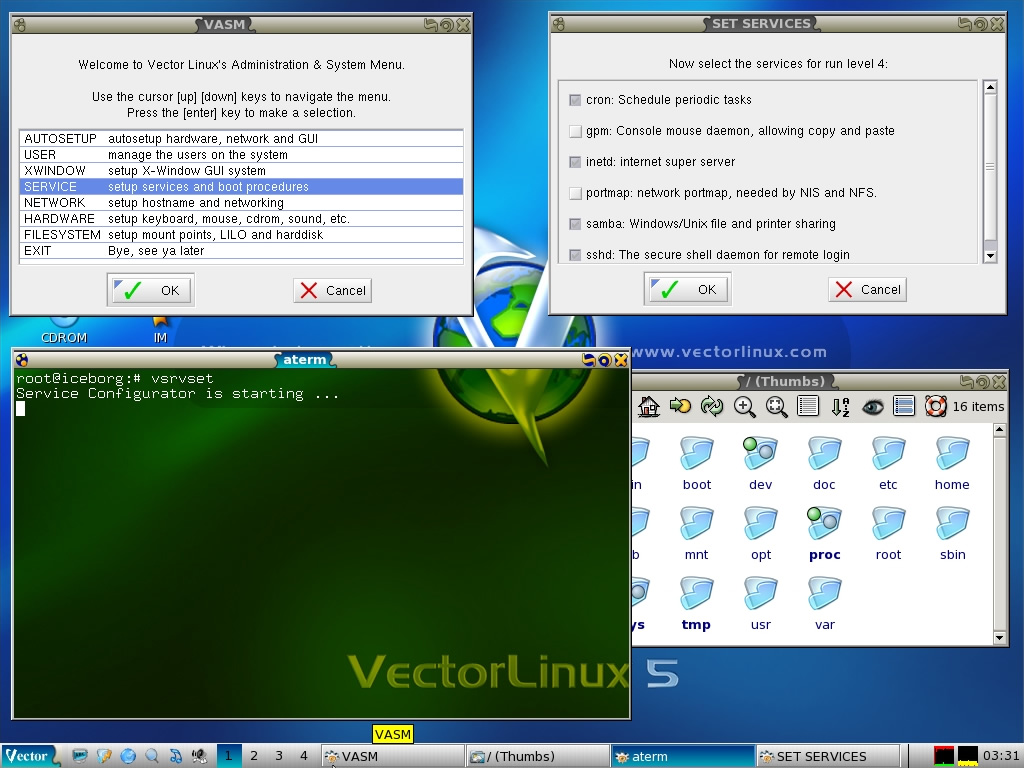Enable the gpm console mouse daemon checkbox
Screen dimensions: 1024x768
575,131
